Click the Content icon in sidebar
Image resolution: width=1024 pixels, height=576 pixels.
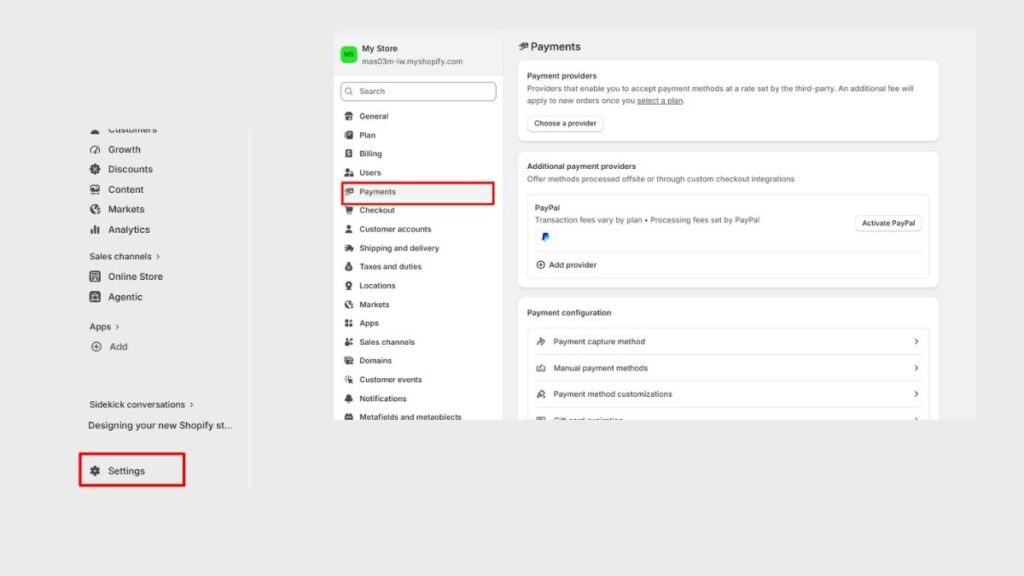[95, 189]
